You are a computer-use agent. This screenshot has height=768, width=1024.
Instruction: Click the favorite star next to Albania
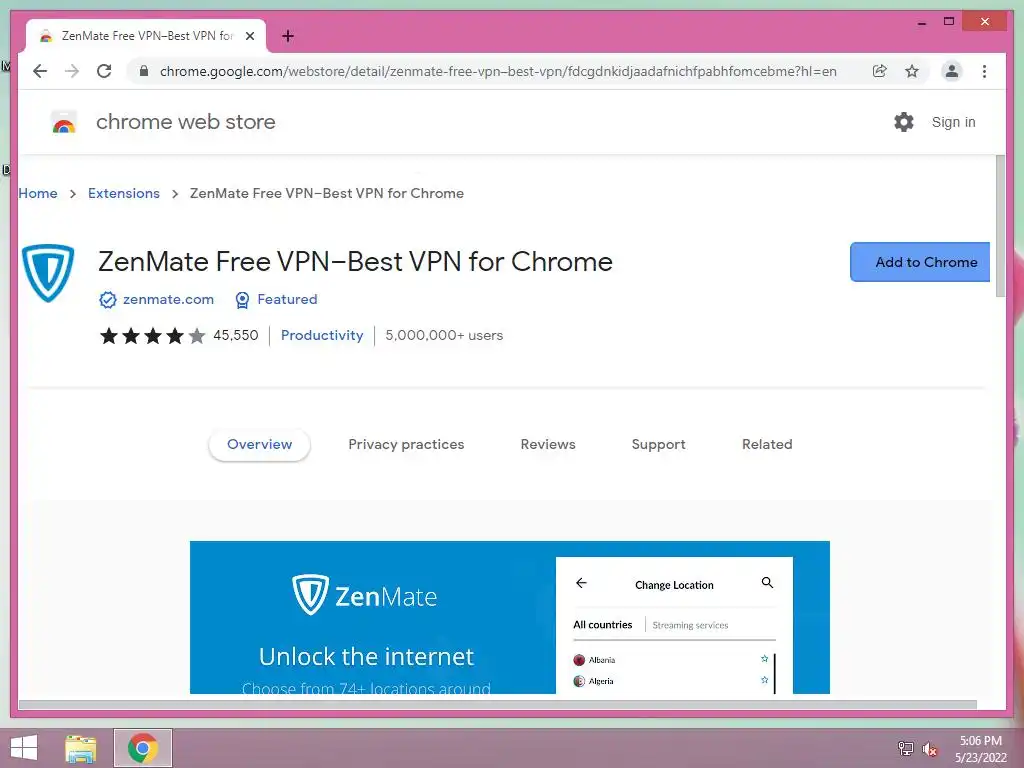click(764, 659)
